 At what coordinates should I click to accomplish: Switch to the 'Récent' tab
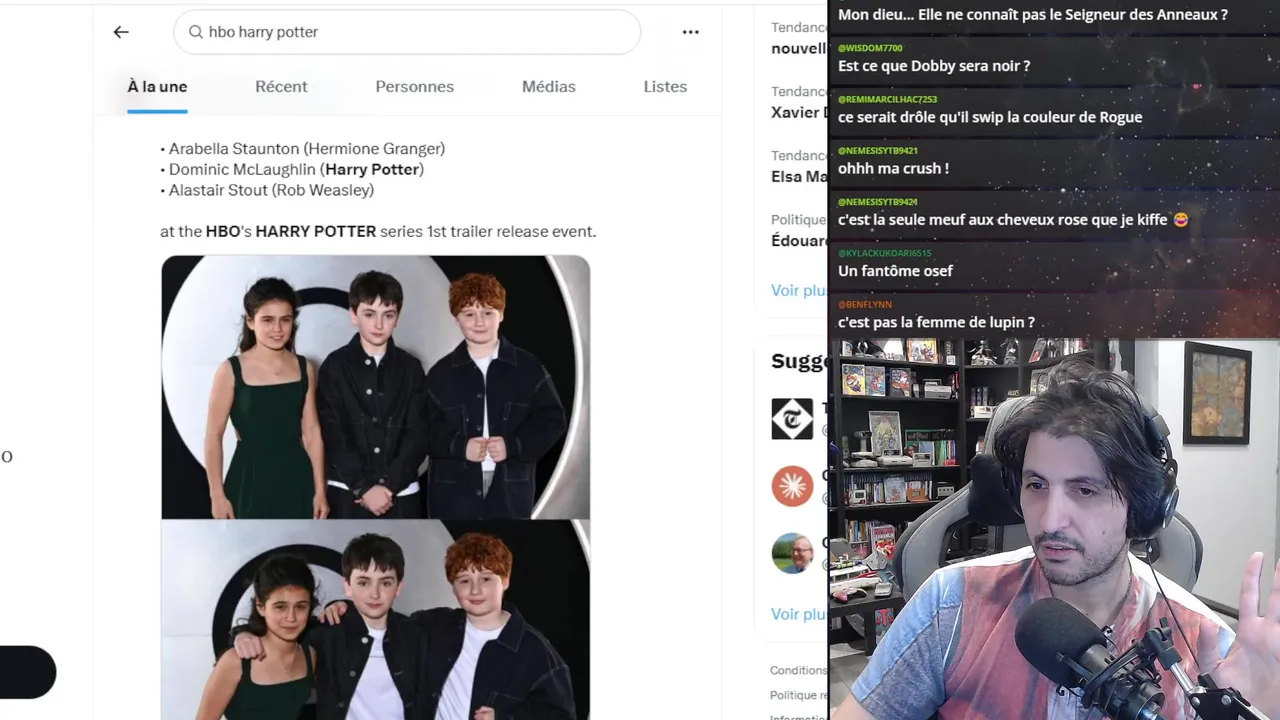click(281, 87)
